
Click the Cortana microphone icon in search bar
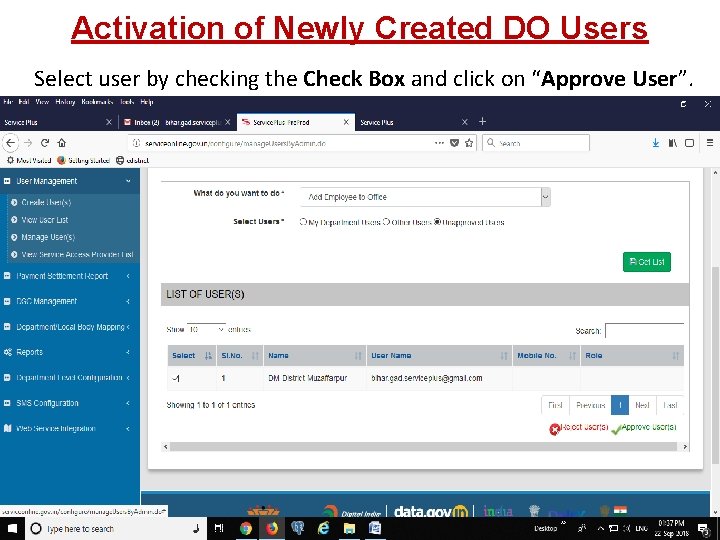point(196,529)
